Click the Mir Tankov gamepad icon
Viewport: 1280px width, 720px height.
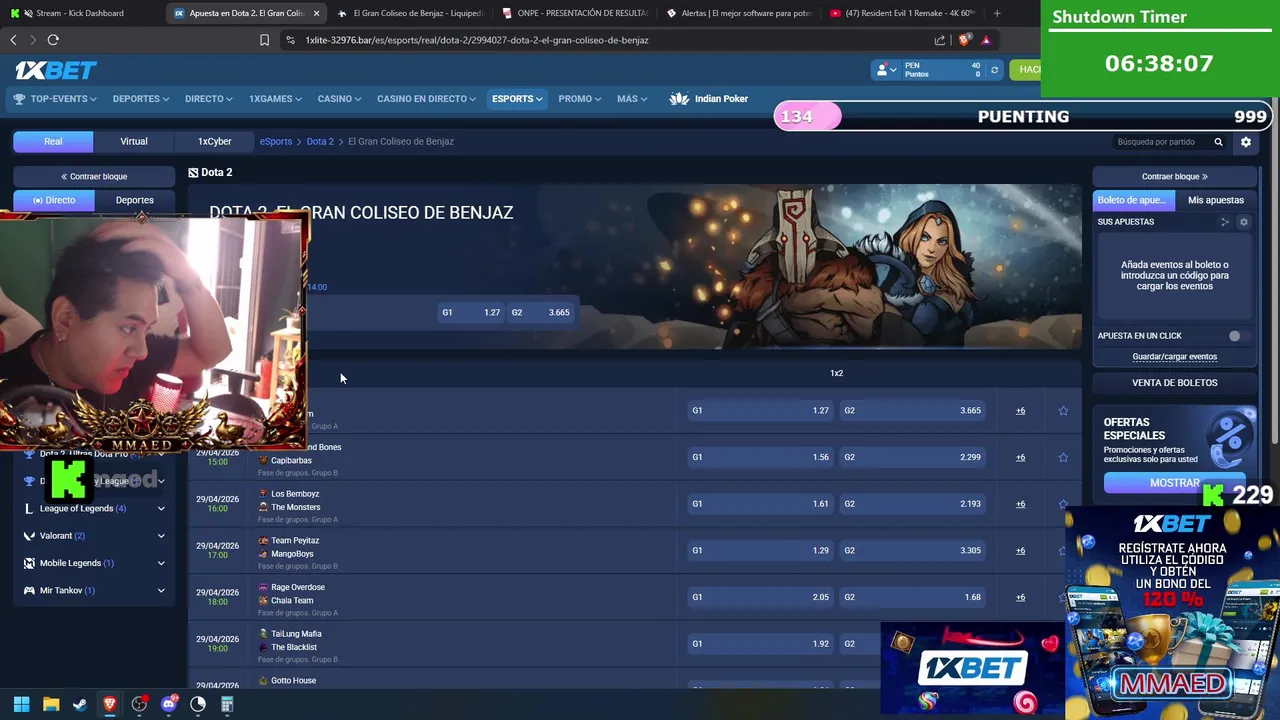tap(29, 590)
